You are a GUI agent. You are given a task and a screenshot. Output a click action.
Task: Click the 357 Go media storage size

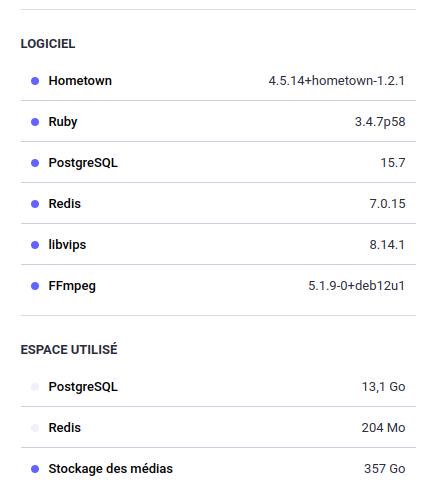coord(385,469)
